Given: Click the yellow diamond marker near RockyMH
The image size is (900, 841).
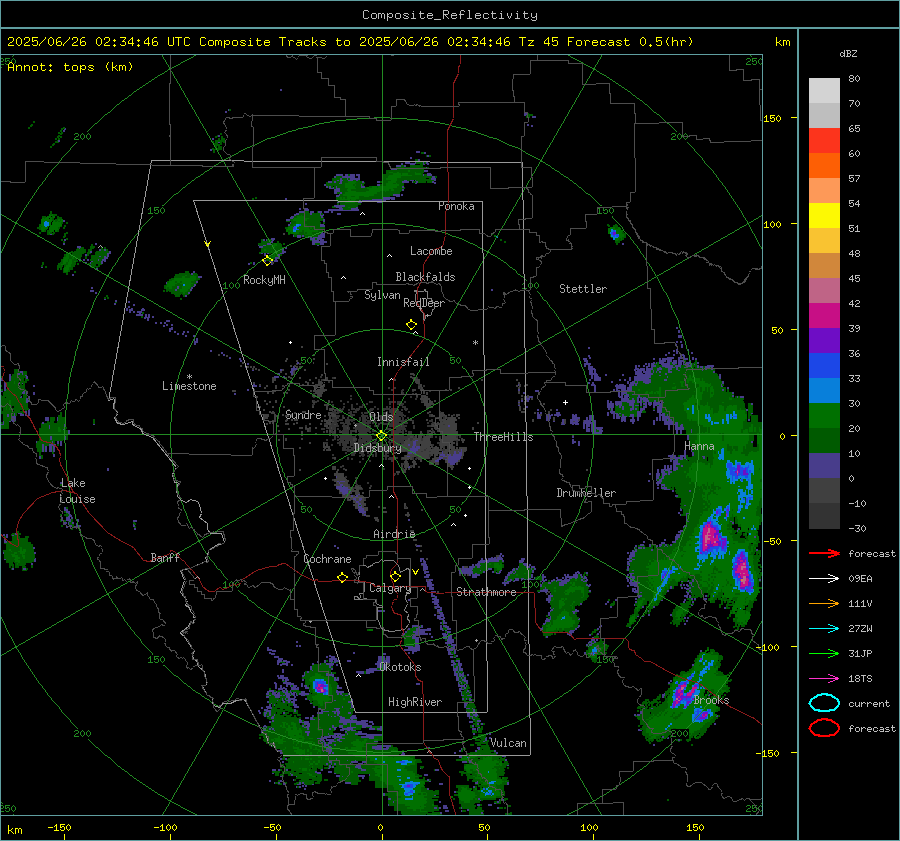Looking at the screenshot, I should pyautogui.click(x=267, y=260).
